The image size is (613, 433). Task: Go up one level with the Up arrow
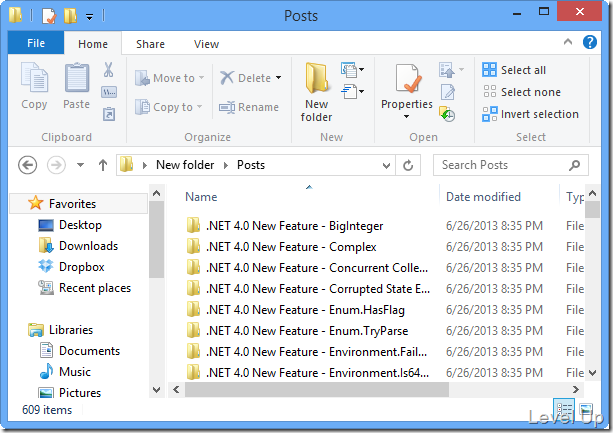(x=103, y=165)
